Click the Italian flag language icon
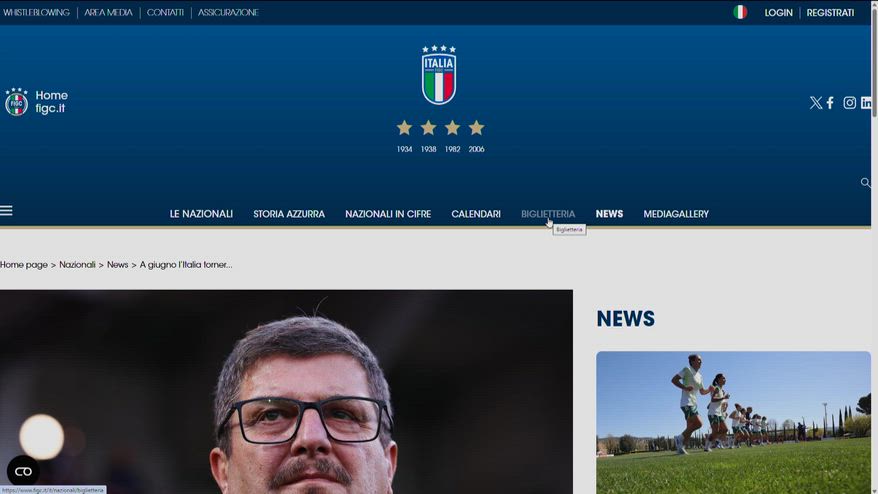The height and width of the screenshot is (494, 878). pos(740,13)
